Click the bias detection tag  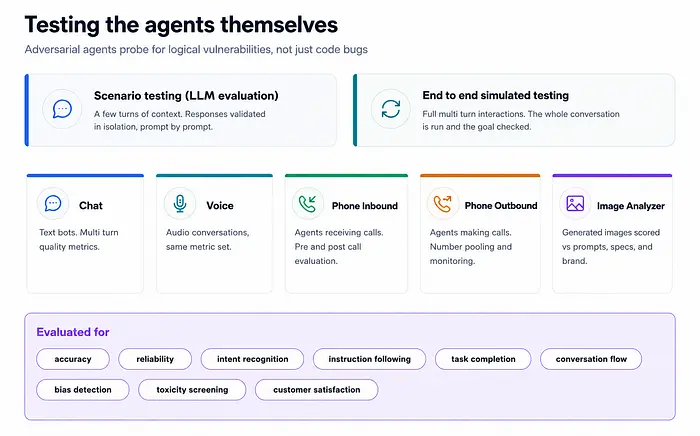click(83, 390)
